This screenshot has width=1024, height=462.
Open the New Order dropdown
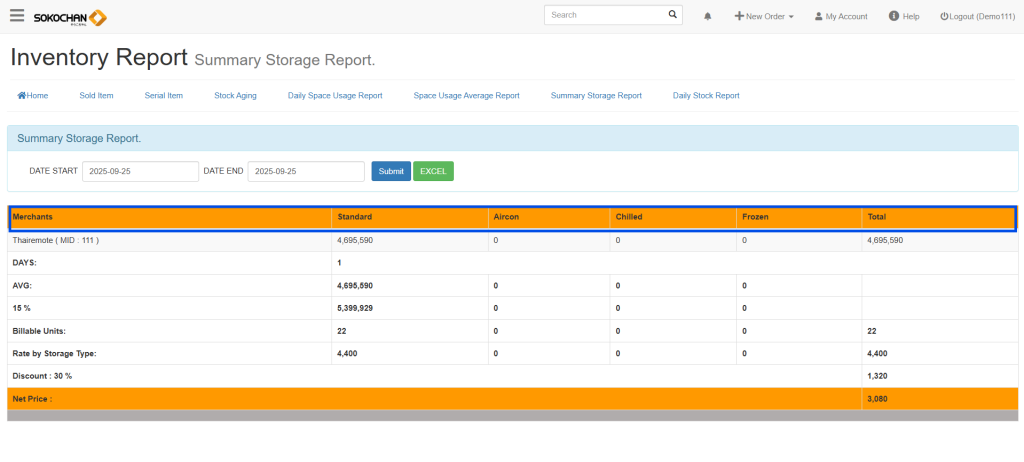tap(764, 17)
